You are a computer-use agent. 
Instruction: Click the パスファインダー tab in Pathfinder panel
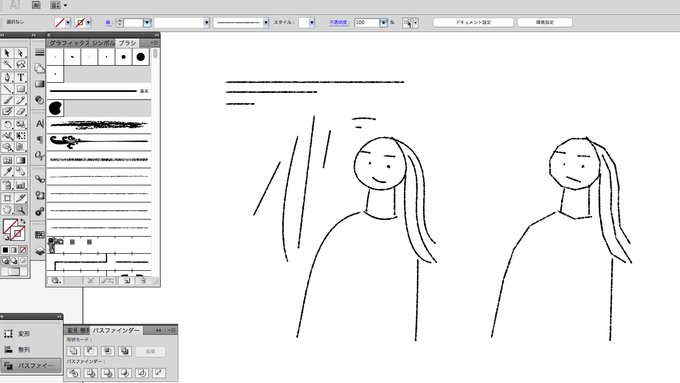coord(116,331)
